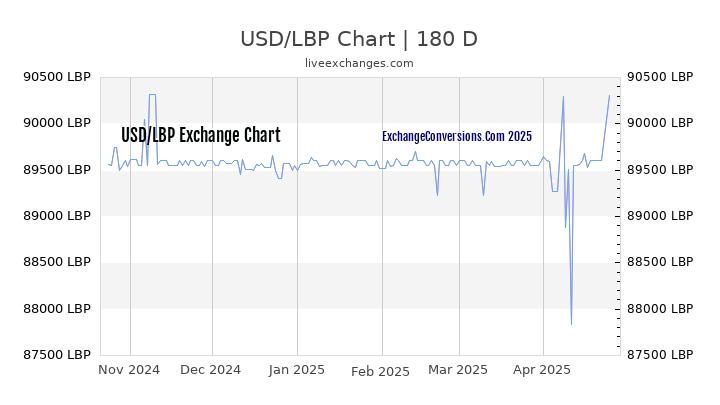Click the USD/LBP Chart | 180 D title
Viewport: 720px width, 405px height.
coord(359,39)
